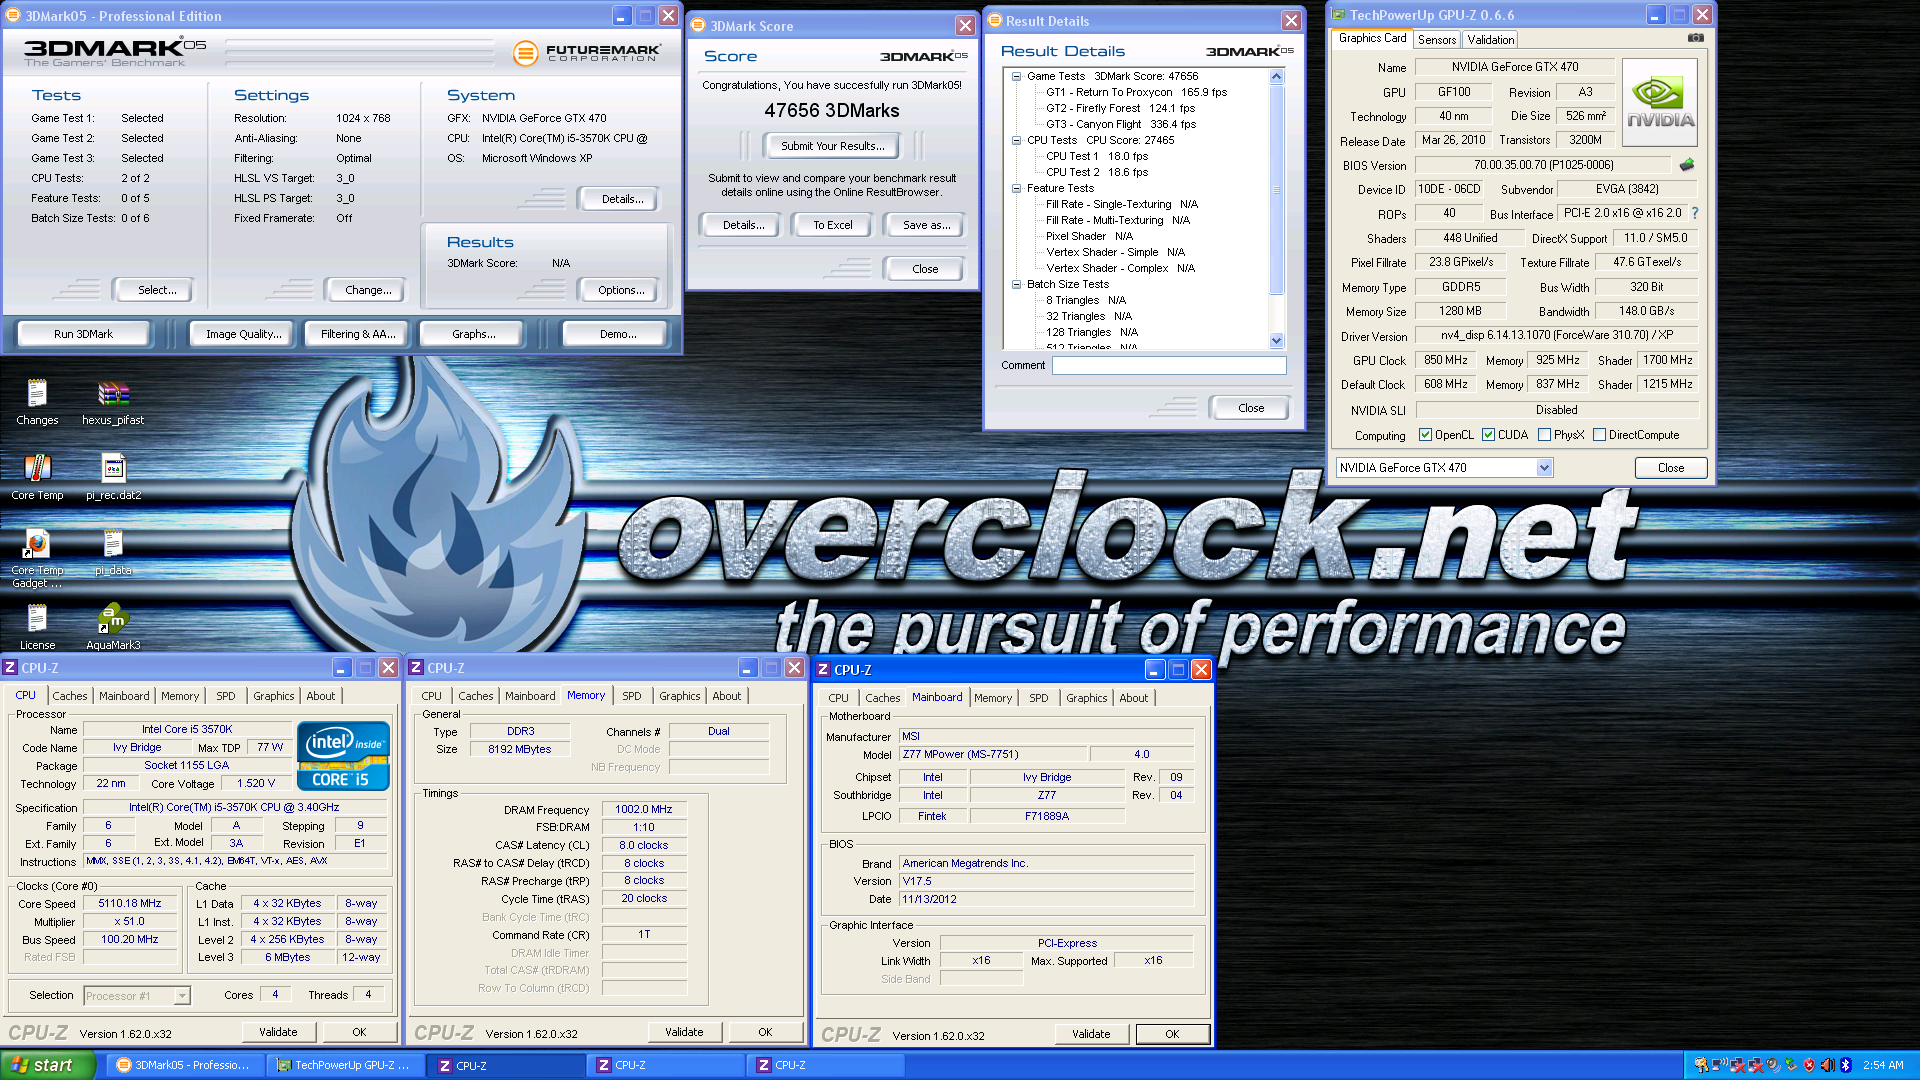
Task: Toggle the CUDA checkbox in GPU-Z
Action: (x=1488, y=435)
